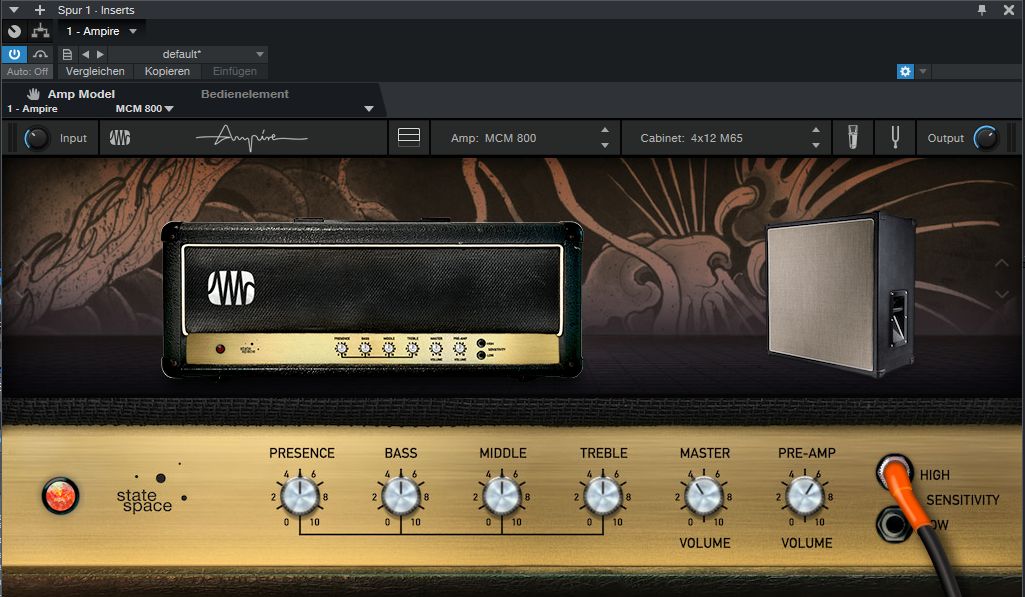Open the tuner fork icon
The image size is (1025, 597).
coord(895,137)
